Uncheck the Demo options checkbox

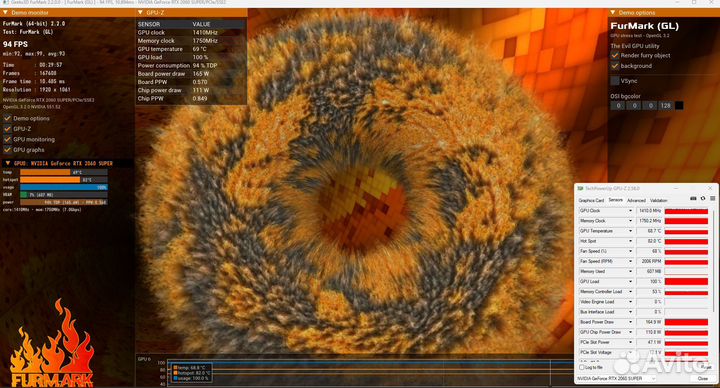[x=7, y=118]
